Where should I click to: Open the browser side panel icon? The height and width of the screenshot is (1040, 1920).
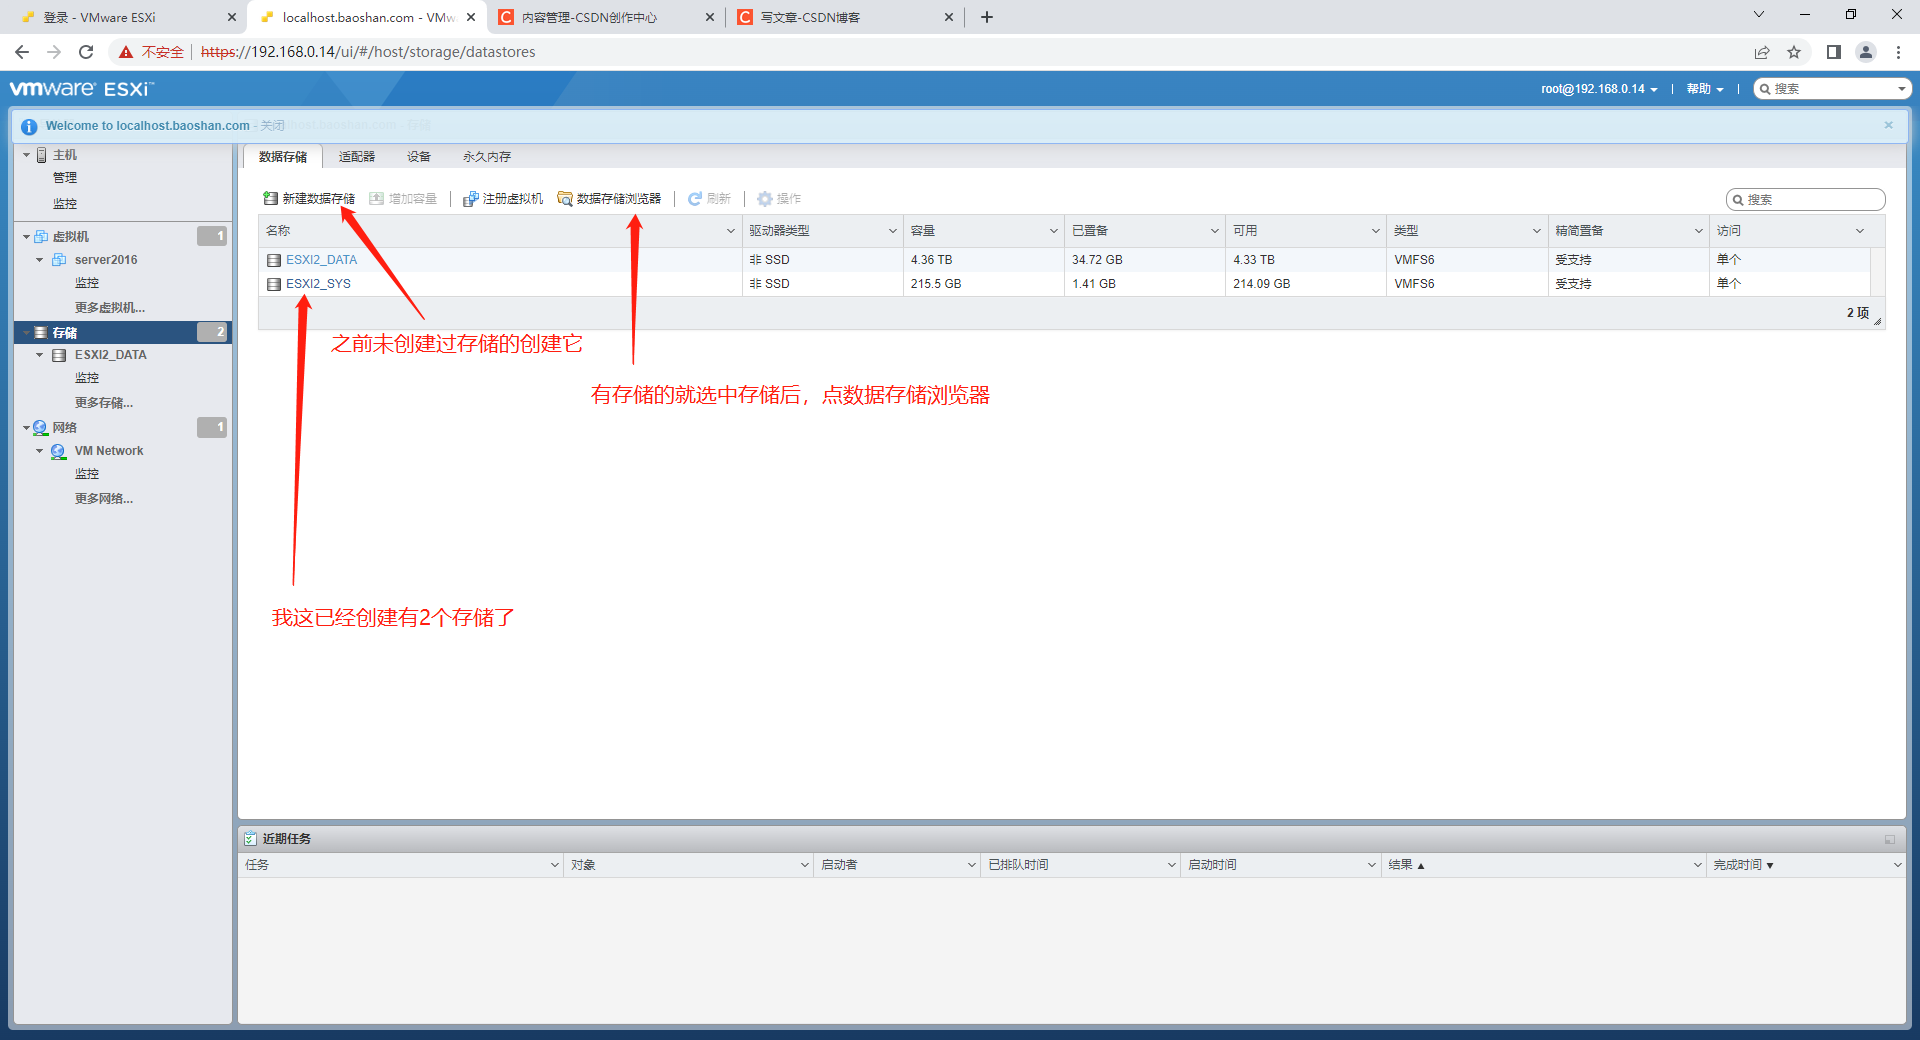[1834, 52]
